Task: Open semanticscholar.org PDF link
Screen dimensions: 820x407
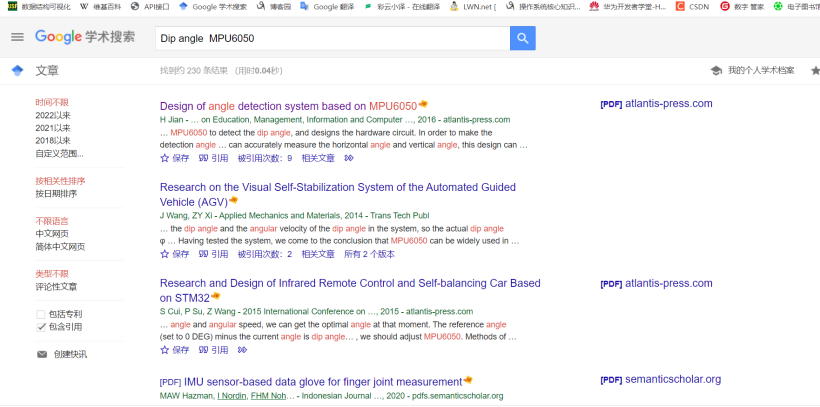Action: click(660, 380)
